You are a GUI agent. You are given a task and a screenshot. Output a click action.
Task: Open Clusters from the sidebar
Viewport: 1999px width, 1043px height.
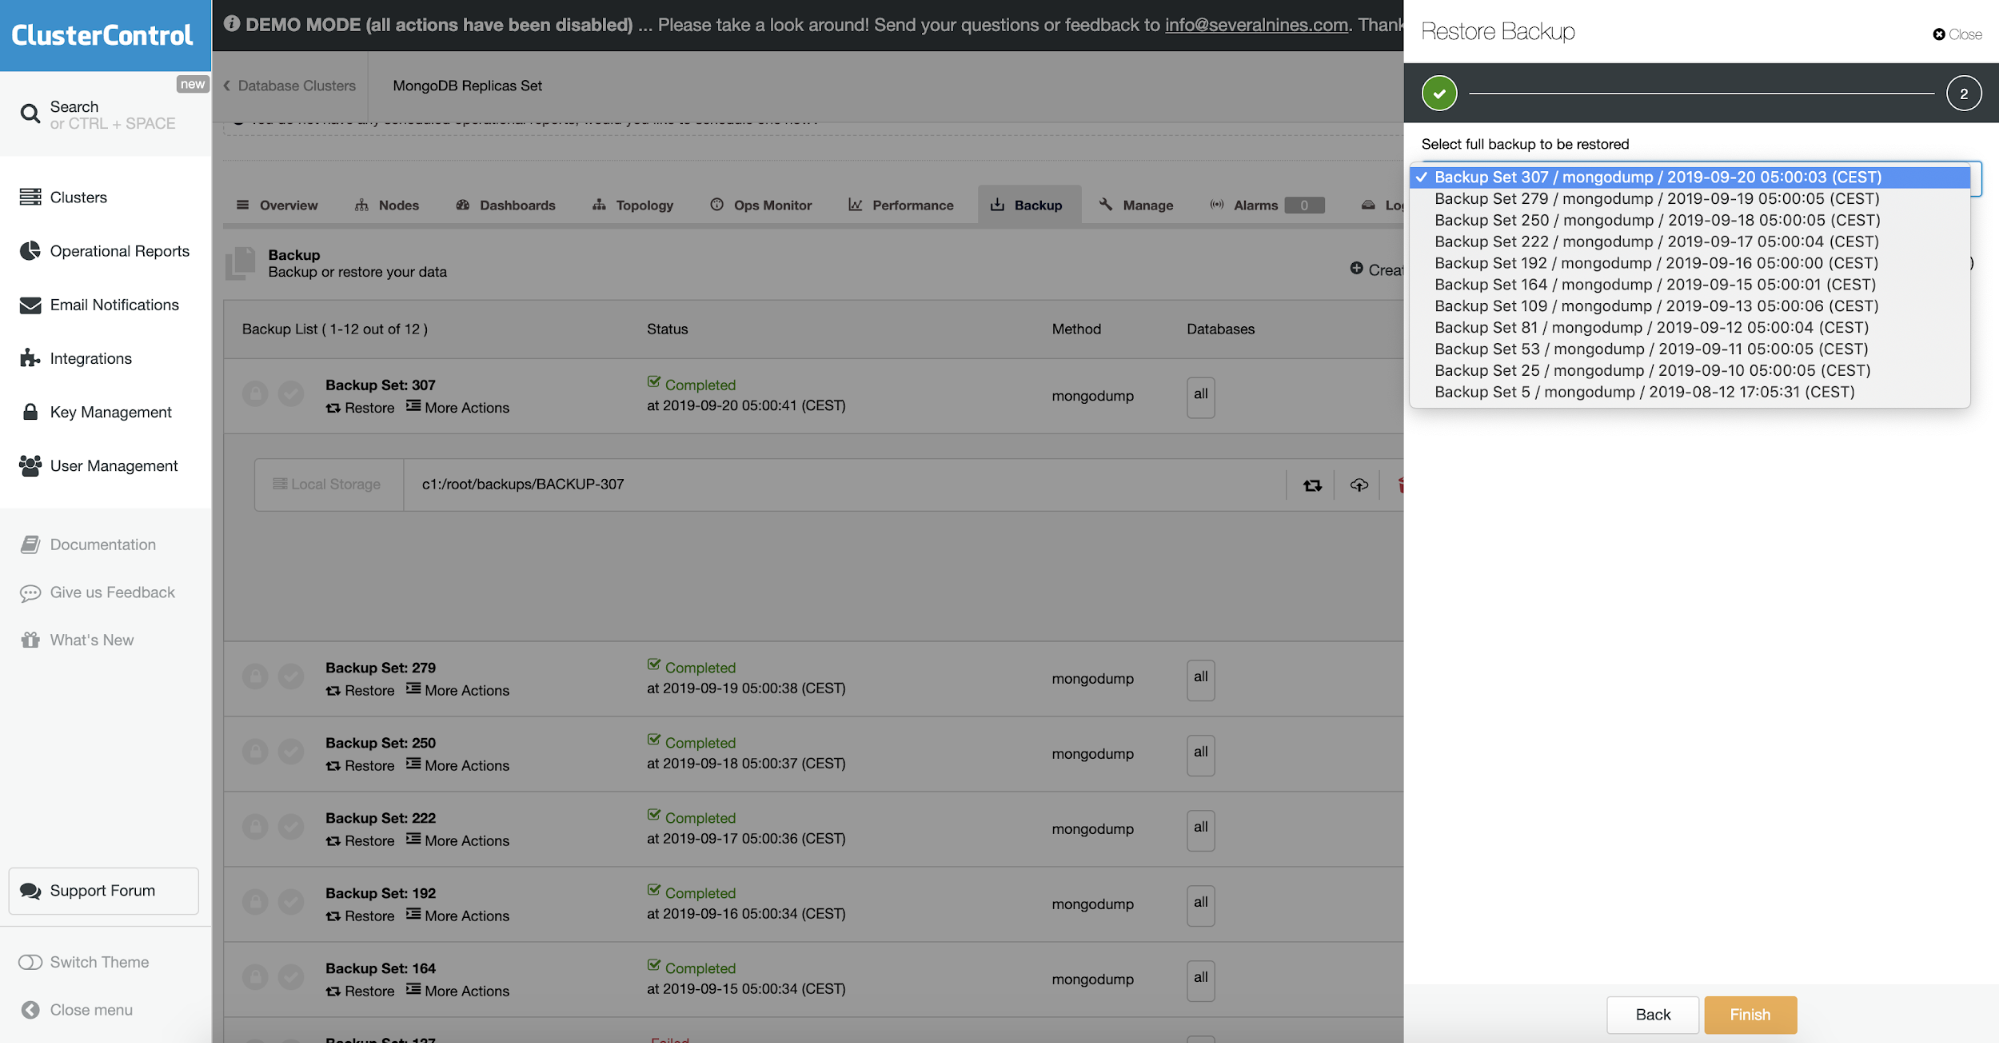78,197
